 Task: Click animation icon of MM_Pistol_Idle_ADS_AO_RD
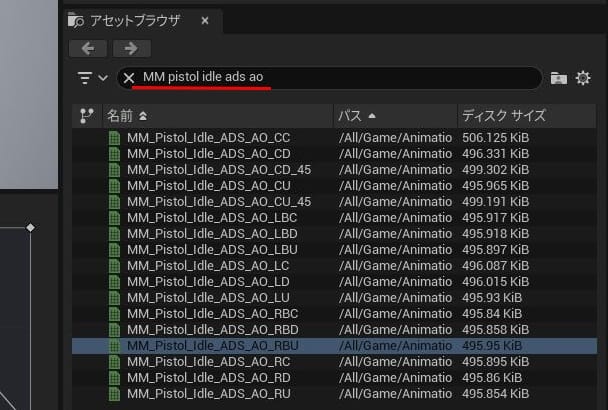(x=114, y=378)
